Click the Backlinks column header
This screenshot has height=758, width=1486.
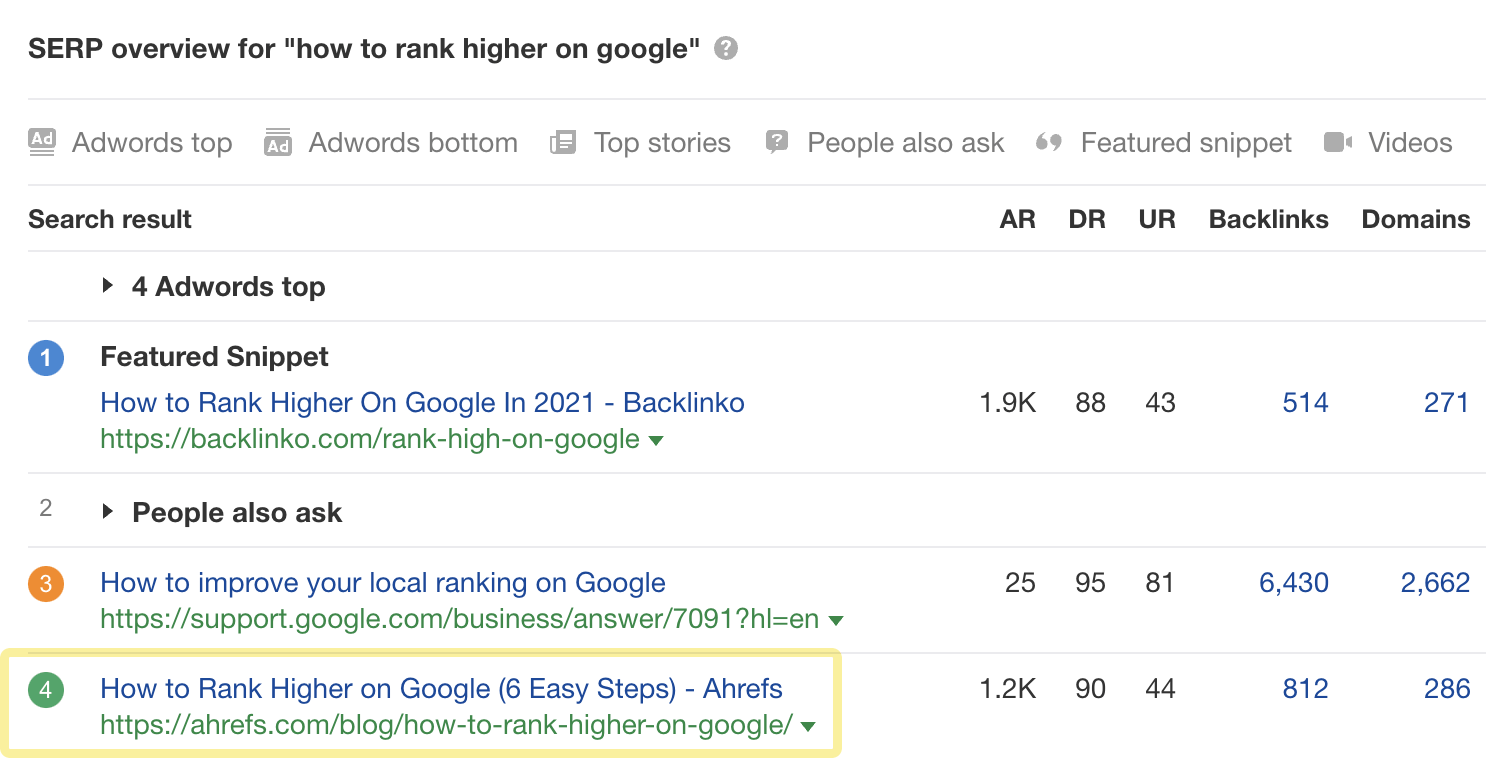point(1268,220)
